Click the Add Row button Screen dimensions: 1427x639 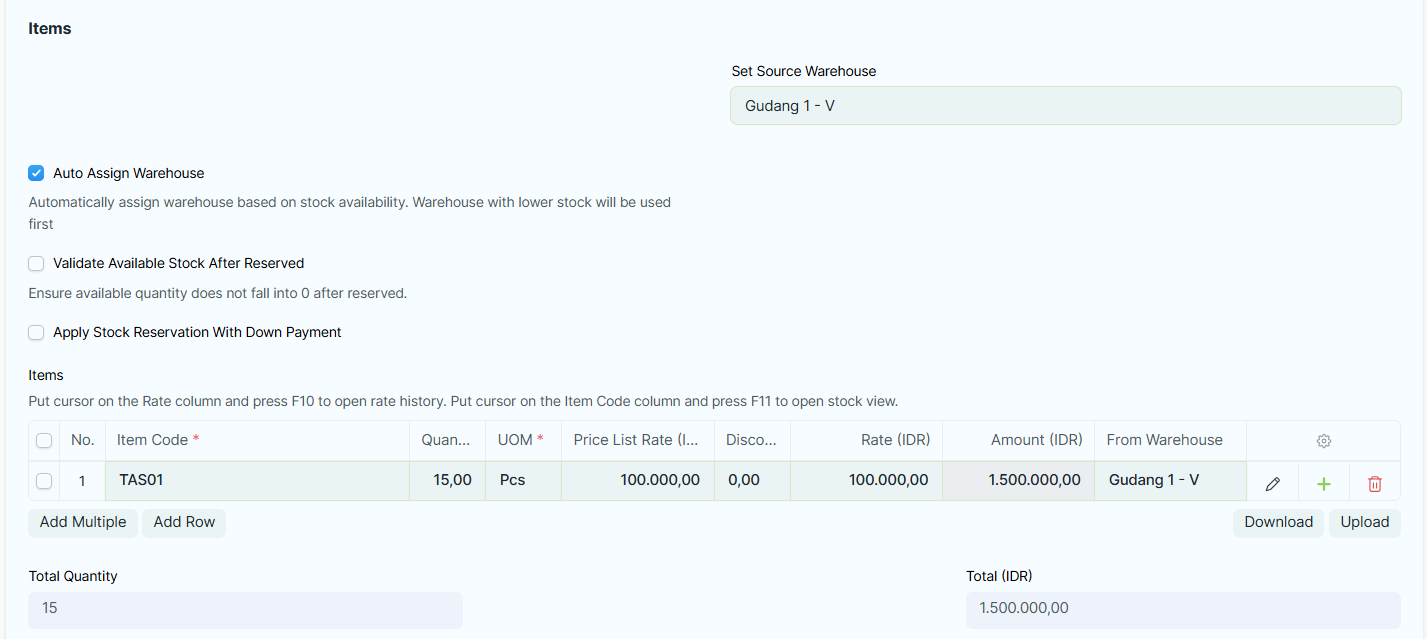tap(184, 523)
